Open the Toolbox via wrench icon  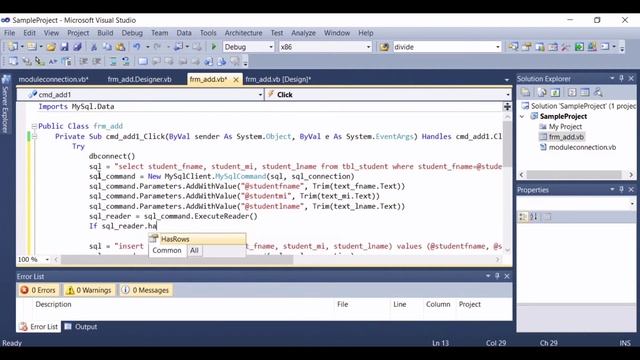(x=565, y=47)
